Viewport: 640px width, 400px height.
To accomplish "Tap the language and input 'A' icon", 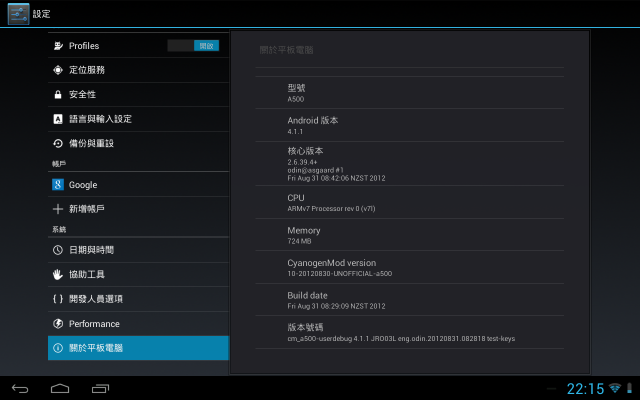I will 58,119.
